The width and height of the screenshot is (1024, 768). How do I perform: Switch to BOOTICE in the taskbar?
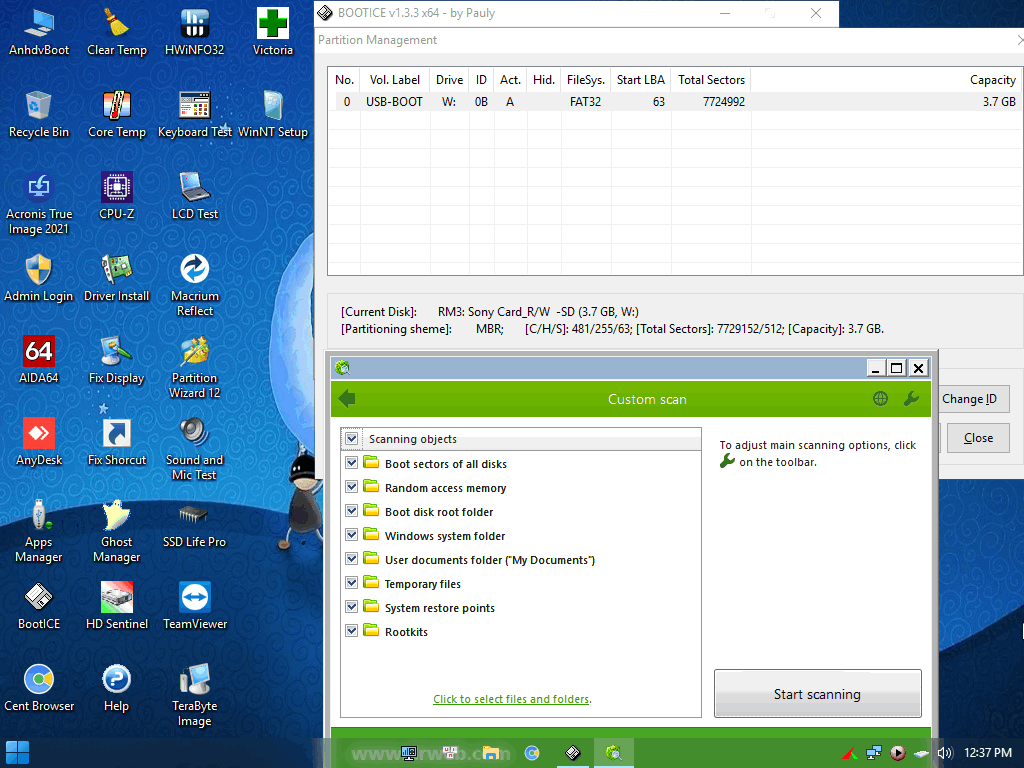click(x=572, y=753)
